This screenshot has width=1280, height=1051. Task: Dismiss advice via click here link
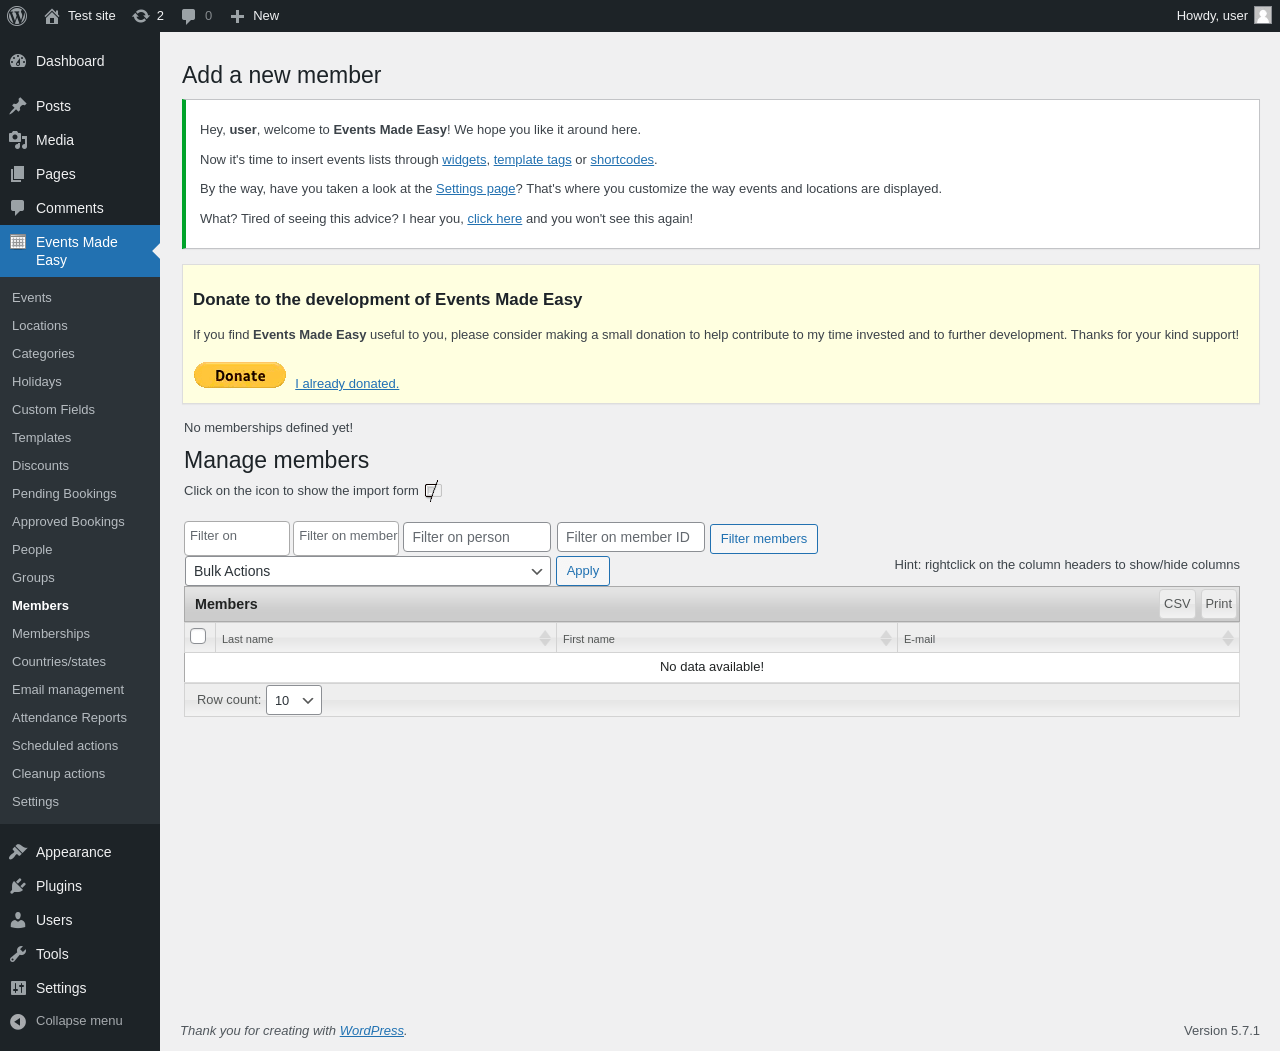point(495,219)
